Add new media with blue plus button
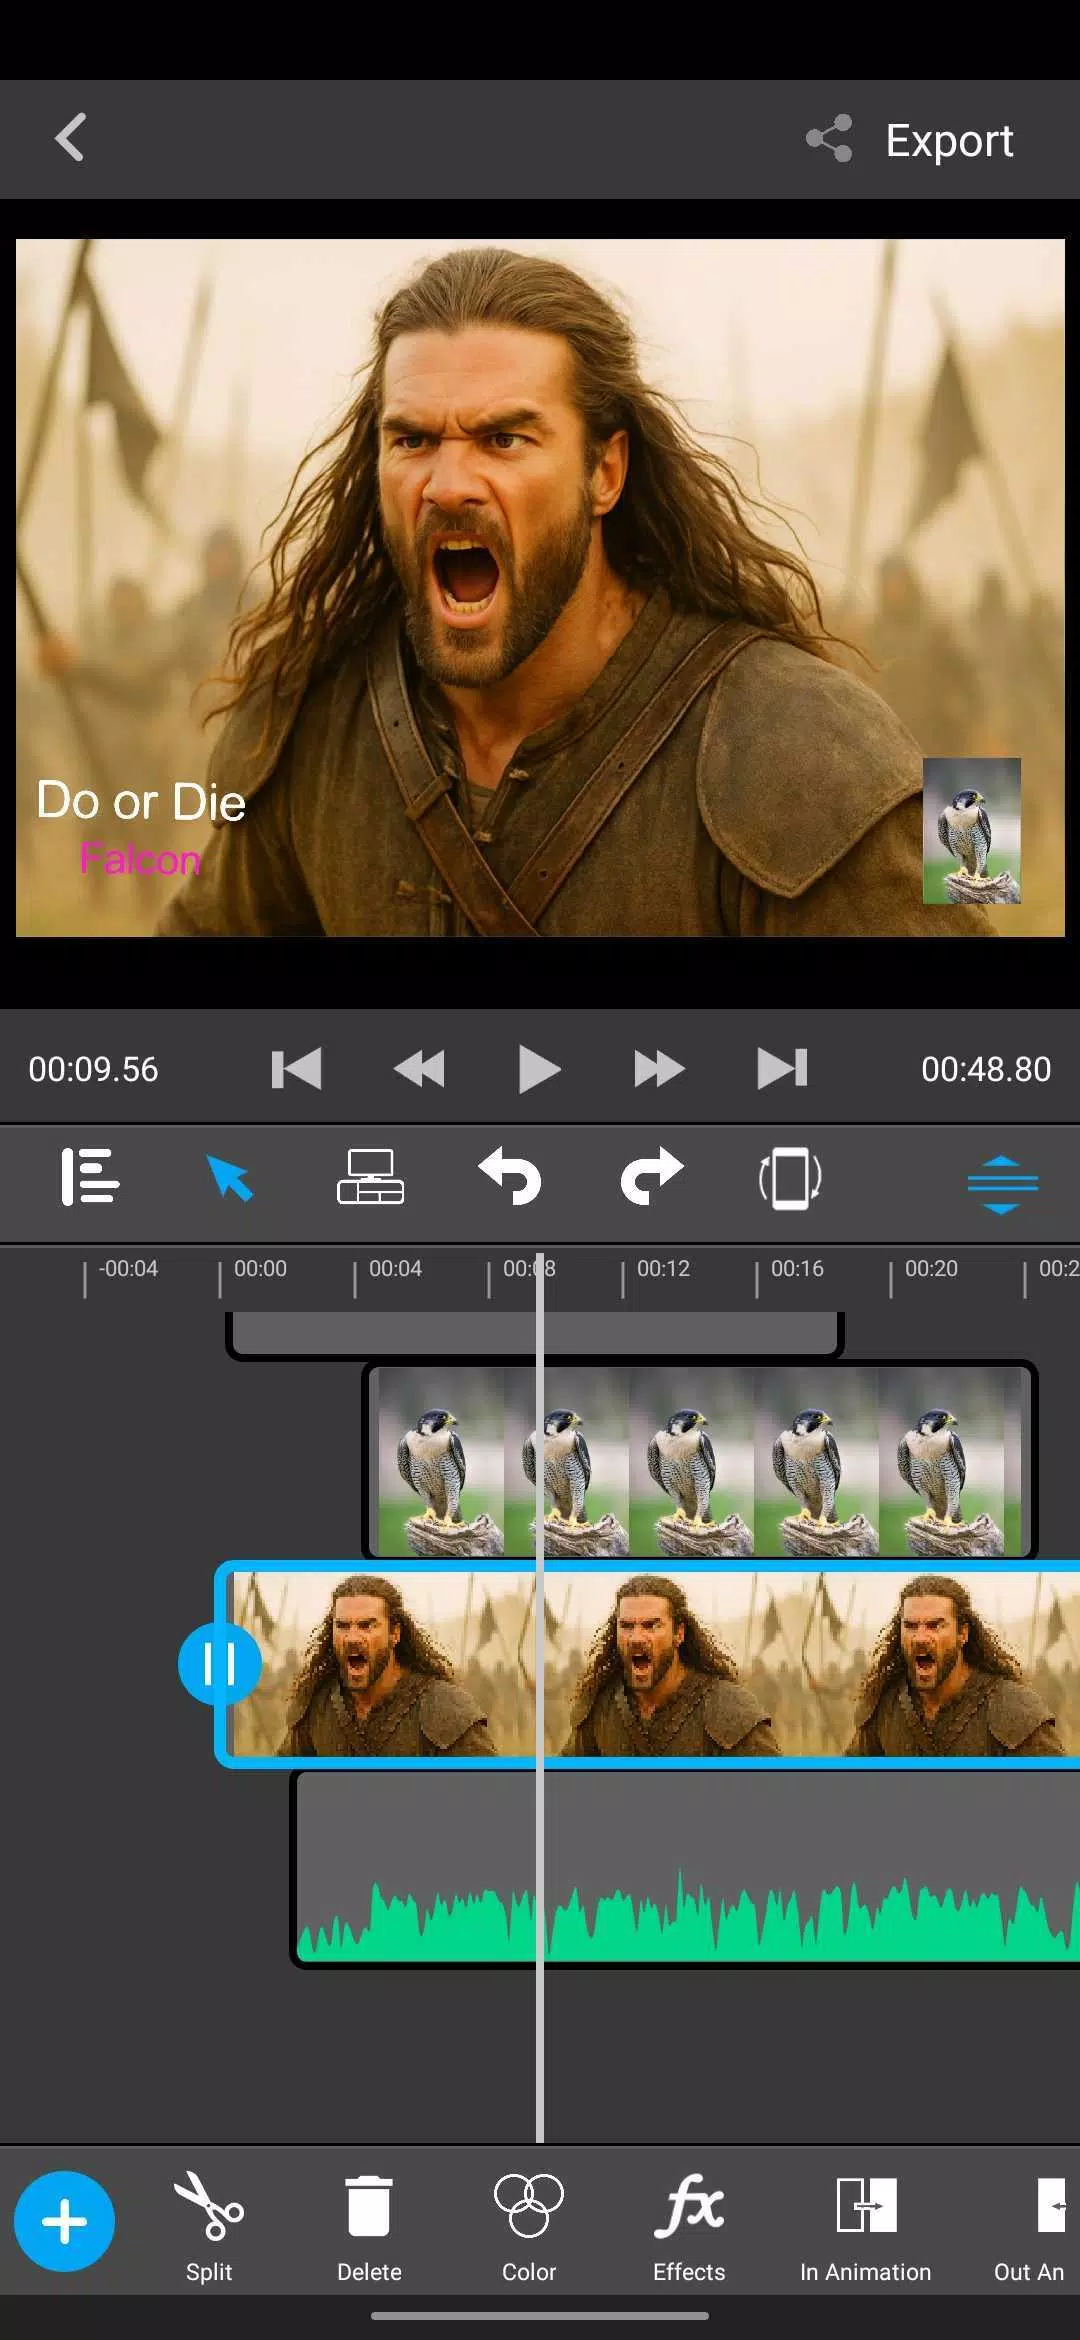Viewport: 1080px width, 2340px height. [64, 2221]
